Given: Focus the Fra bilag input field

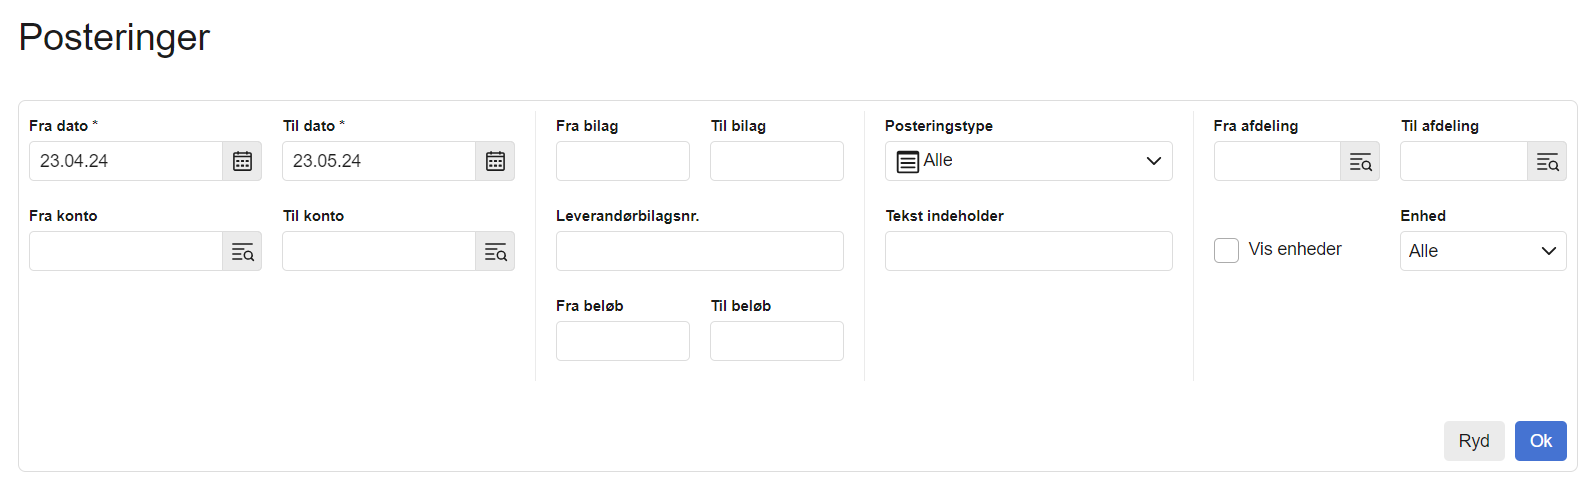Looking at the screenshot, I should [x=622, y=161].
